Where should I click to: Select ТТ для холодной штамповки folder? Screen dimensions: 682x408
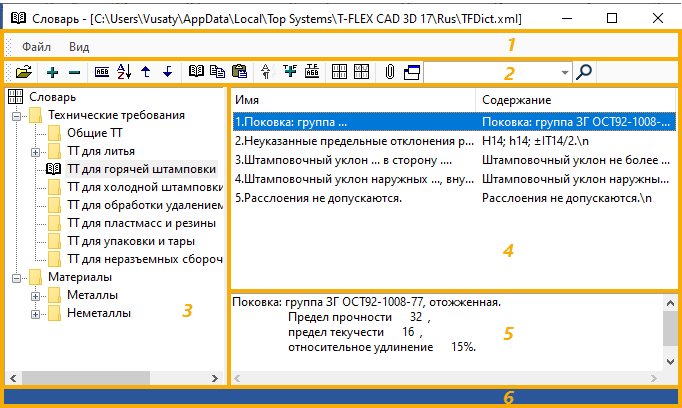[x=144, y=187]
